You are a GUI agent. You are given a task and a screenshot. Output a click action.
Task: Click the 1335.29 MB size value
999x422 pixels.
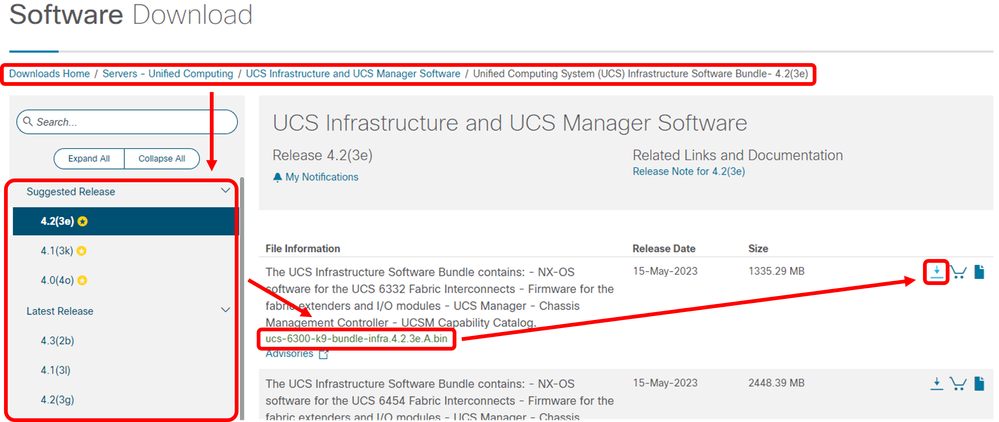pyautogui.click(x=777, y=272)
